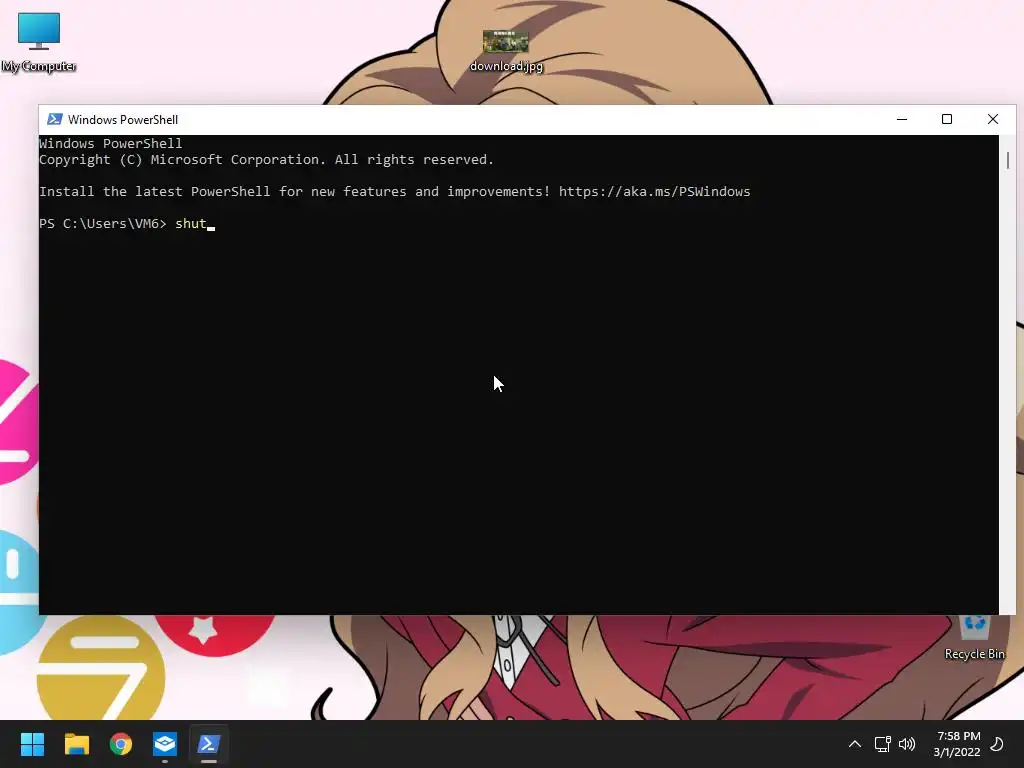1024x768 pixels.
Task: Open the Windows Start menu
Action: (x=32, y=744)
